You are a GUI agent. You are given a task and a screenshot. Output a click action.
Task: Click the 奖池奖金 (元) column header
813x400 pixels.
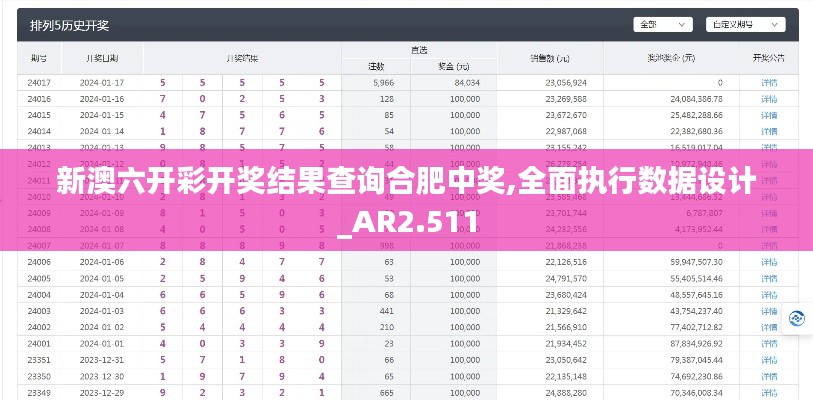[x=671, y=59]
